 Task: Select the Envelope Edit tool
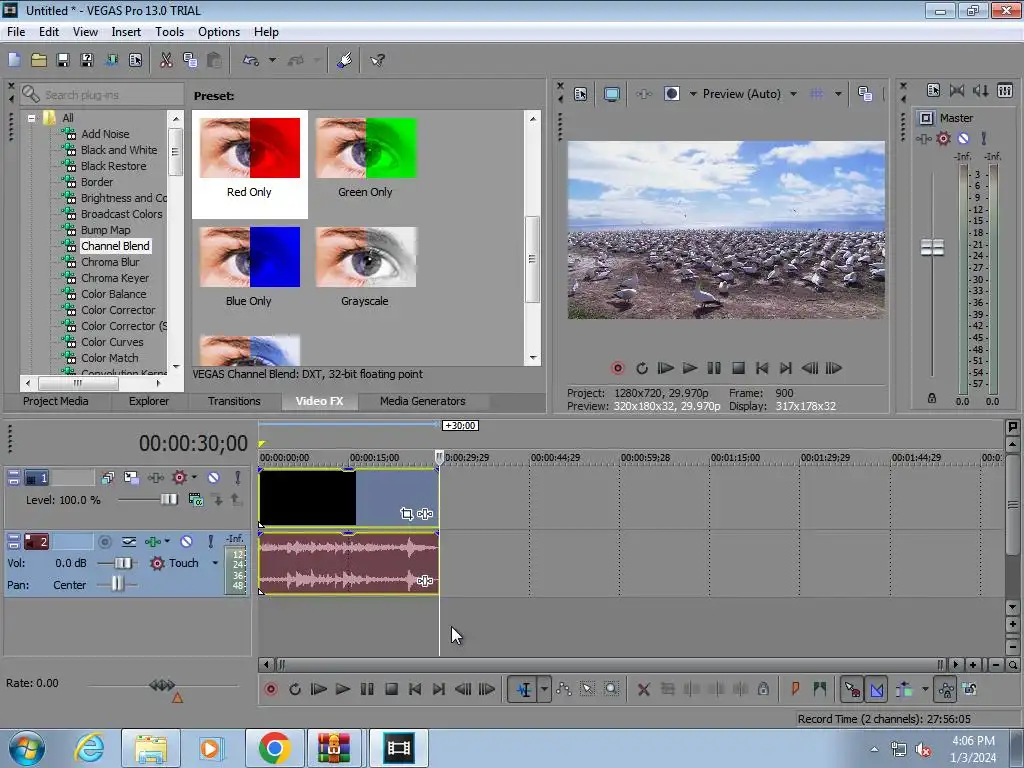(x=564, y=689)
